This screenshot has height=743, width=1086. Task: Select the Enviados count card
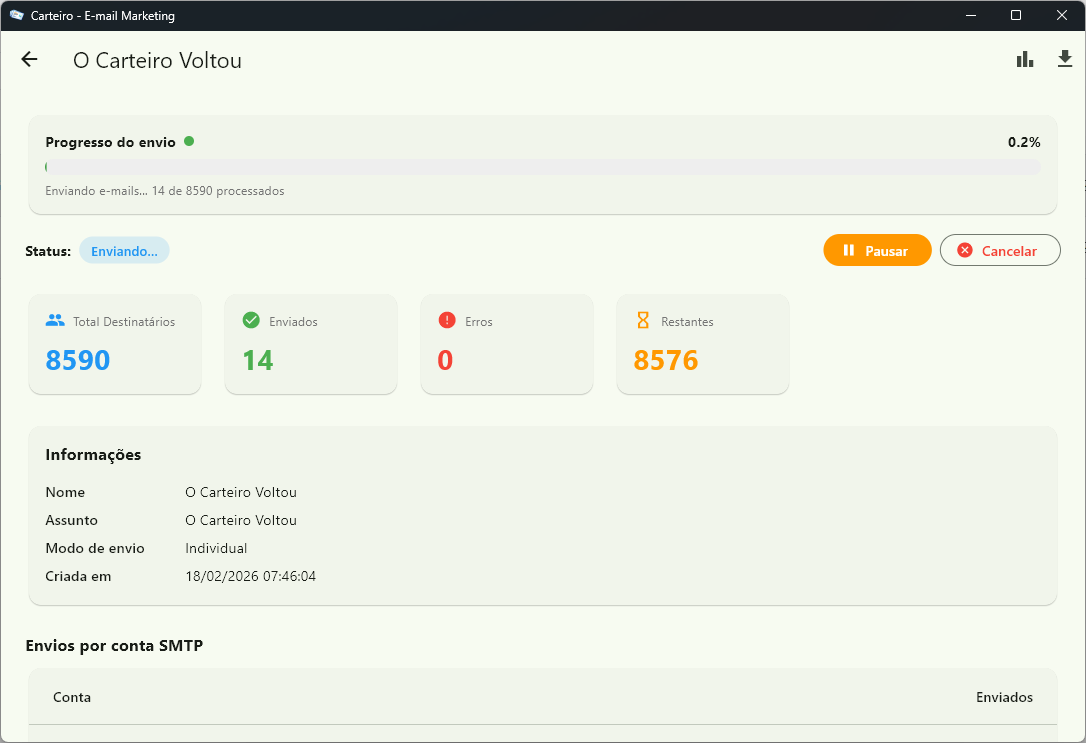[x=311, y=344]
